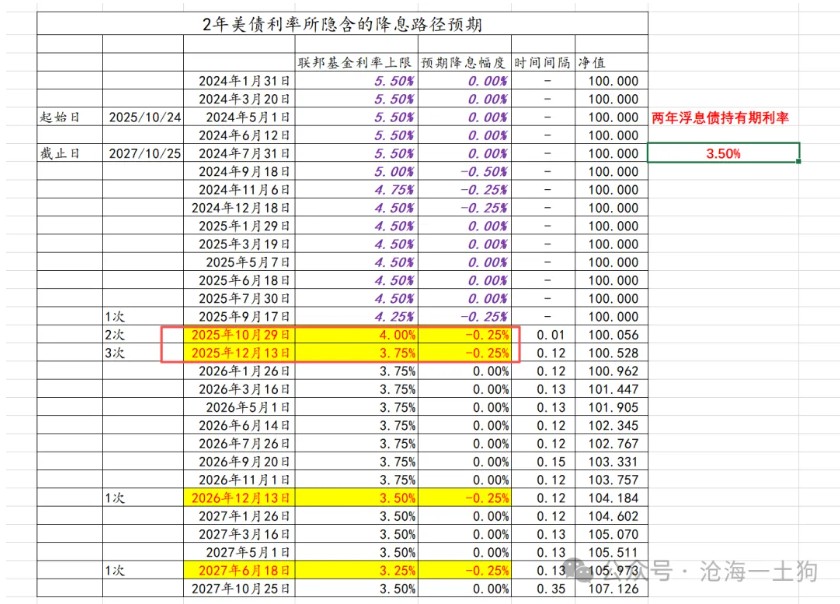Select the date cell 2026年11月1日
The height and width of the screenshot is (604, 840).
pos(239,480)
